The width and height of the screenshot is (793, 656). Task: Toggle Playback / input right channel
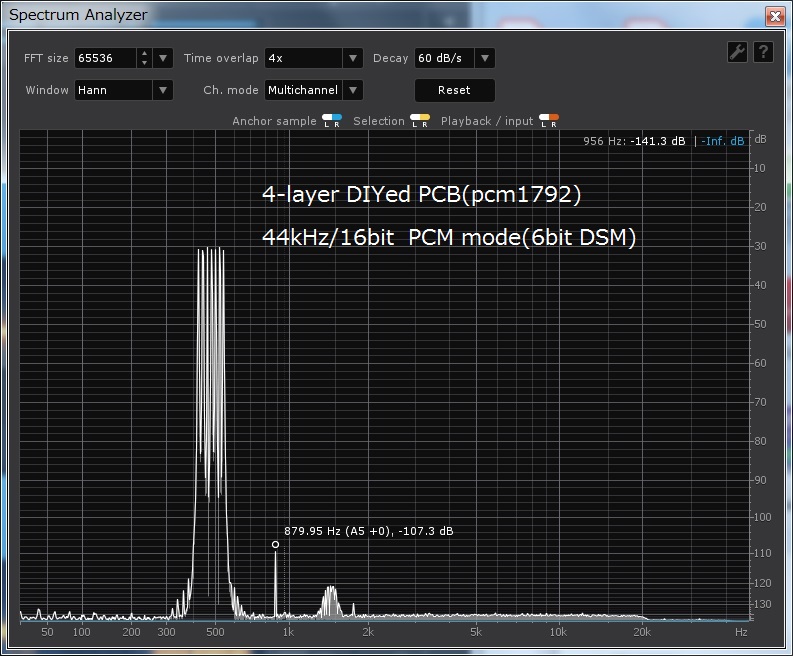click(554, 121)
